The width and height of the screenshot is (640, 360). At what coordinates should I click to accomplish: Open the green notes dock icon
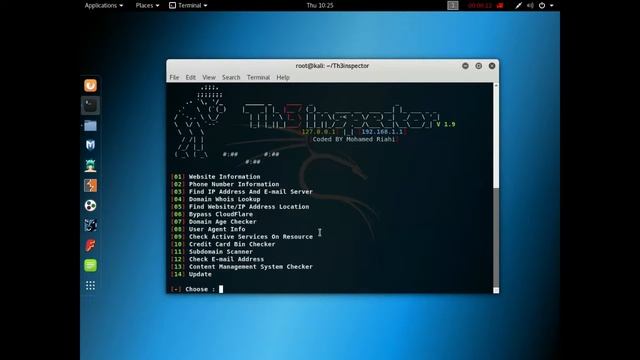[x=90, y=265]
